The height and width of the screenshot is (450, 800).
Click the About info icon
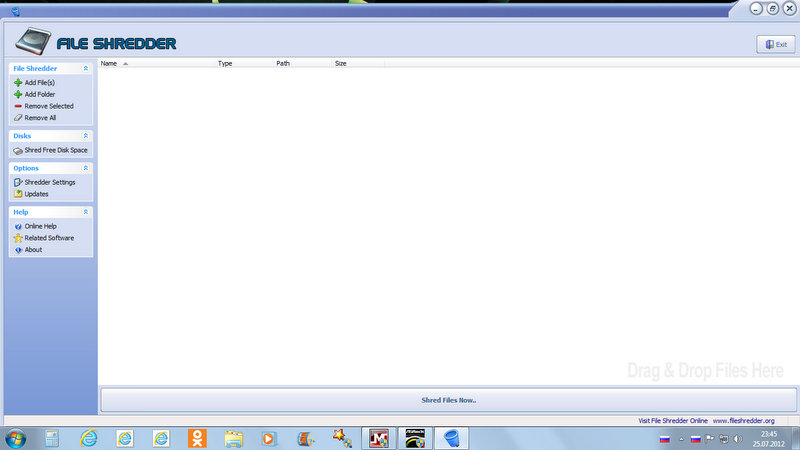point(18,250)
